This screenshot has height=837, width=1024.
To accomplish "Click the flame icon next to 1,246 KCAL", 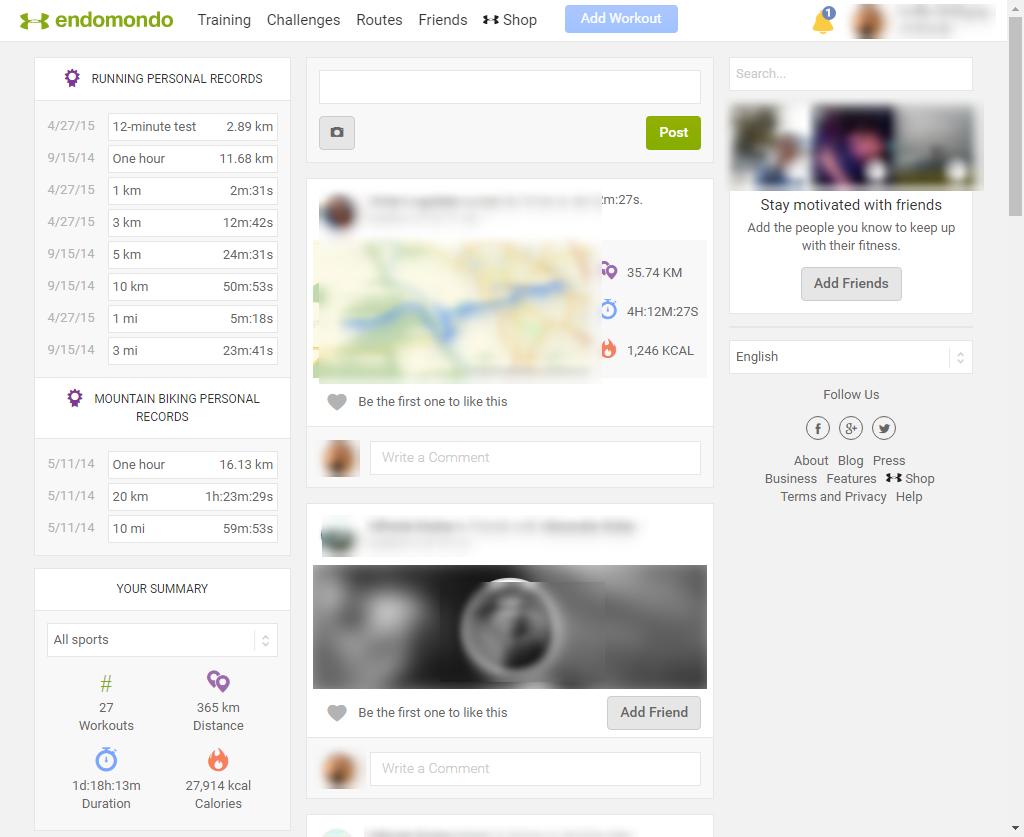I will point(609,349).
